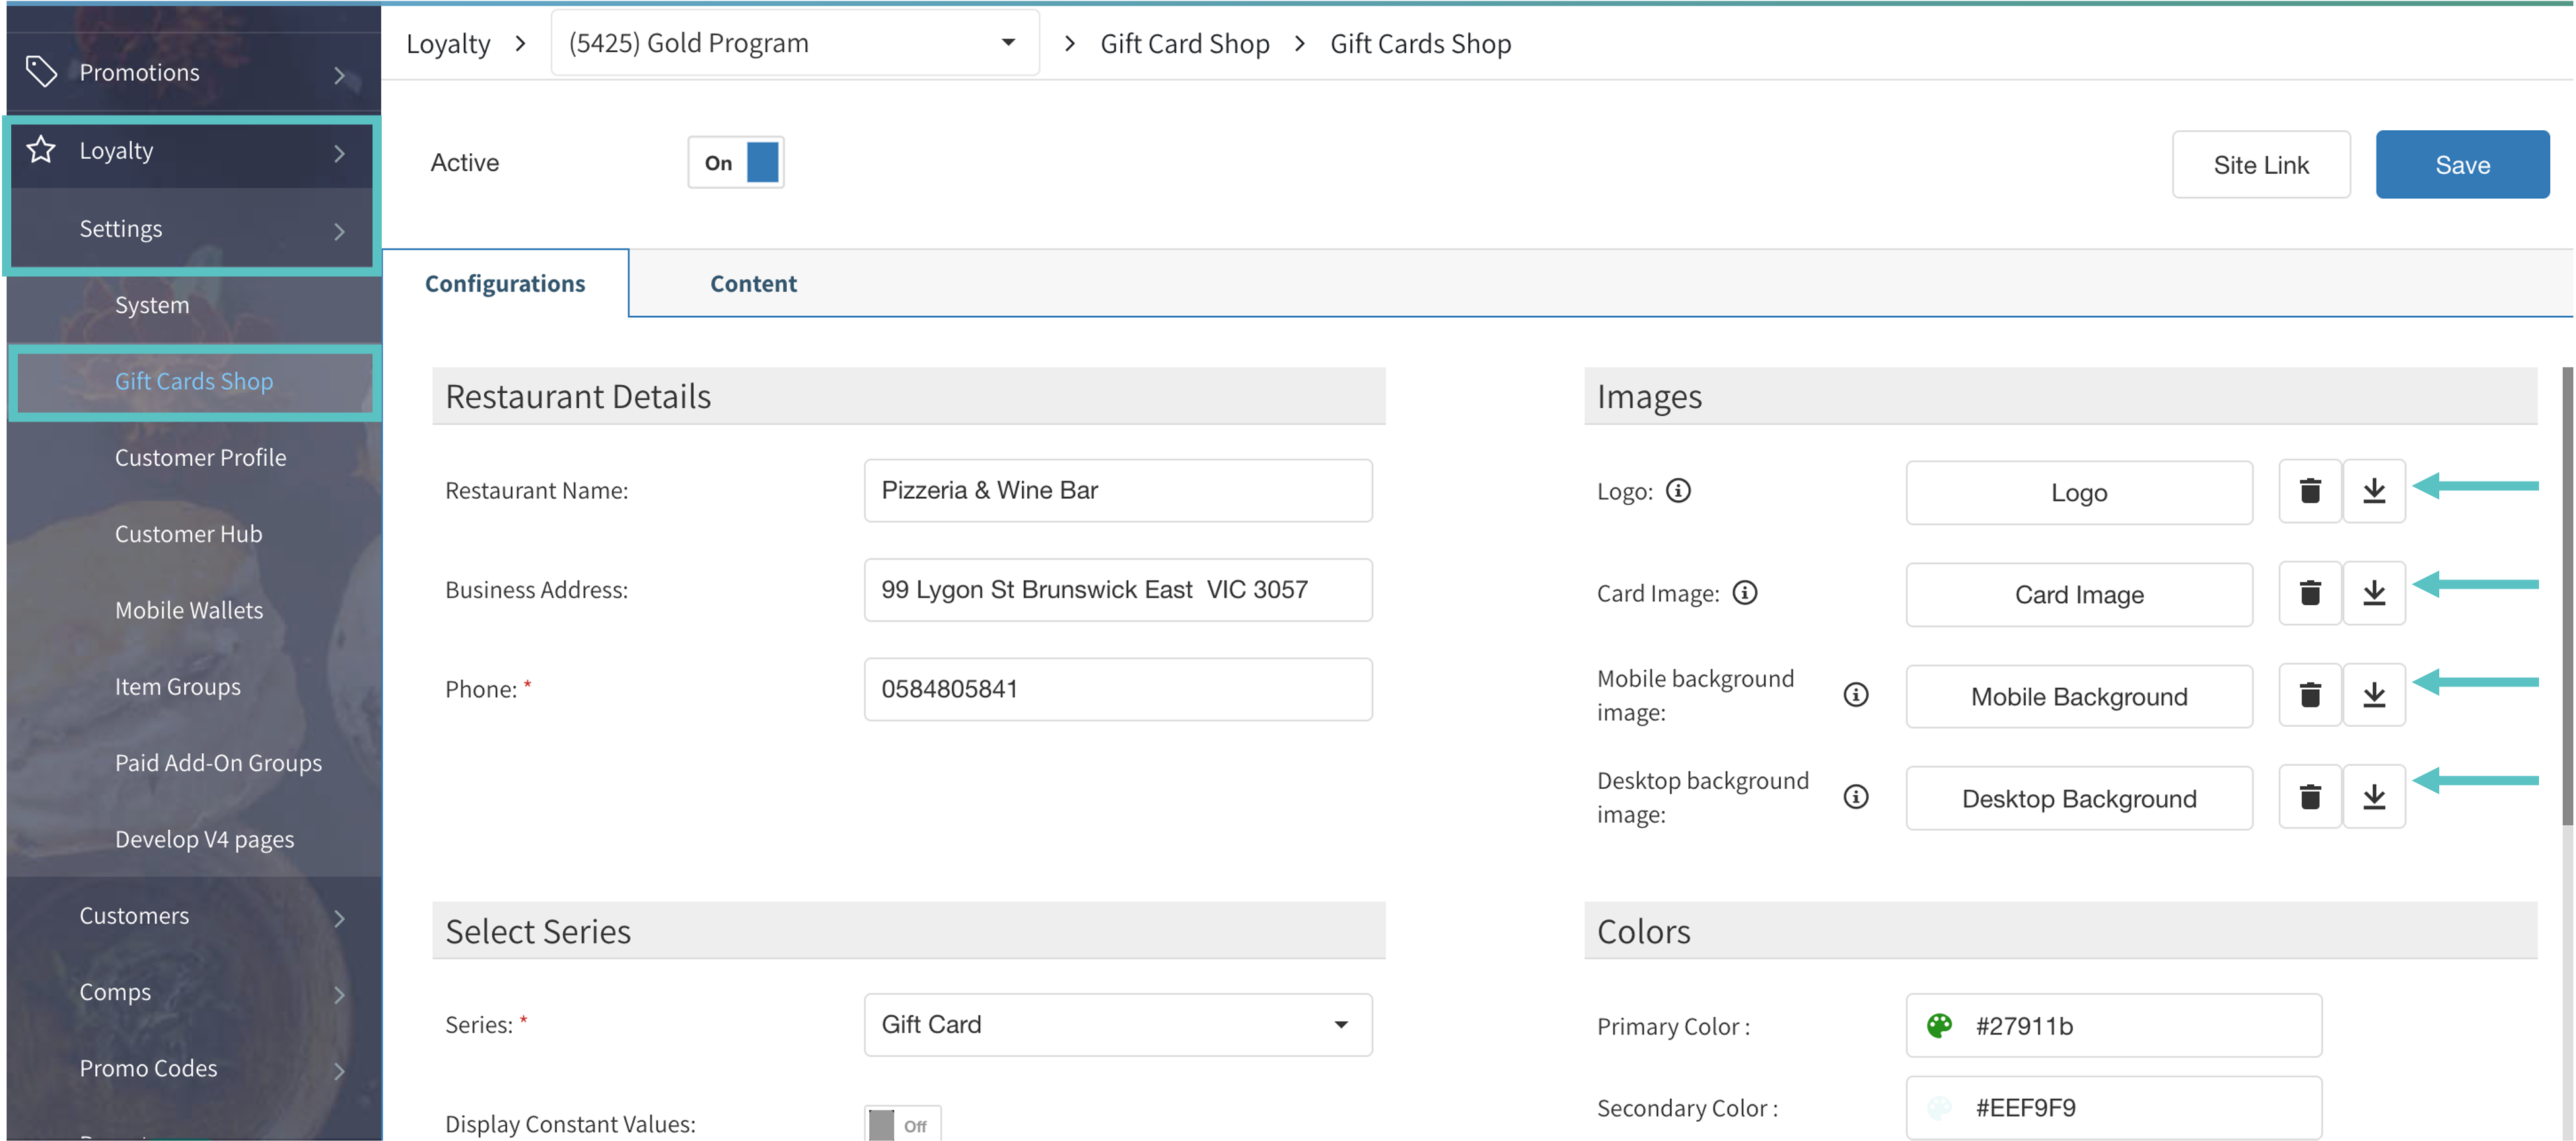This screenshot has height=1141, width=2576.
Task: Enable Display Constant Values toggle
Action: 902,1125
